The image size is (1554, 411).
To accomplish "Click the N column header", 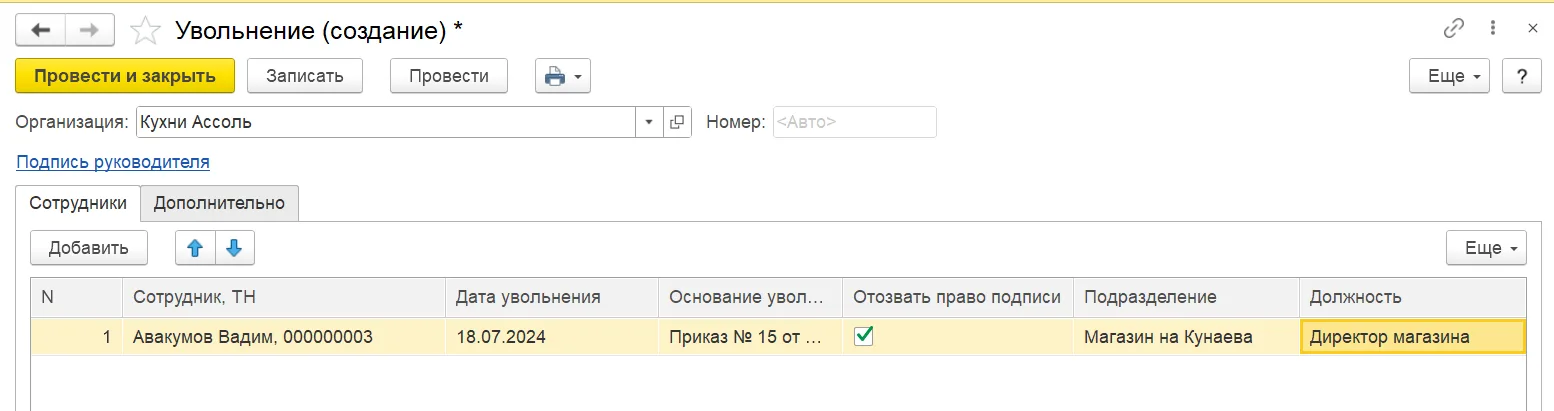I will [x=76, y=297].
